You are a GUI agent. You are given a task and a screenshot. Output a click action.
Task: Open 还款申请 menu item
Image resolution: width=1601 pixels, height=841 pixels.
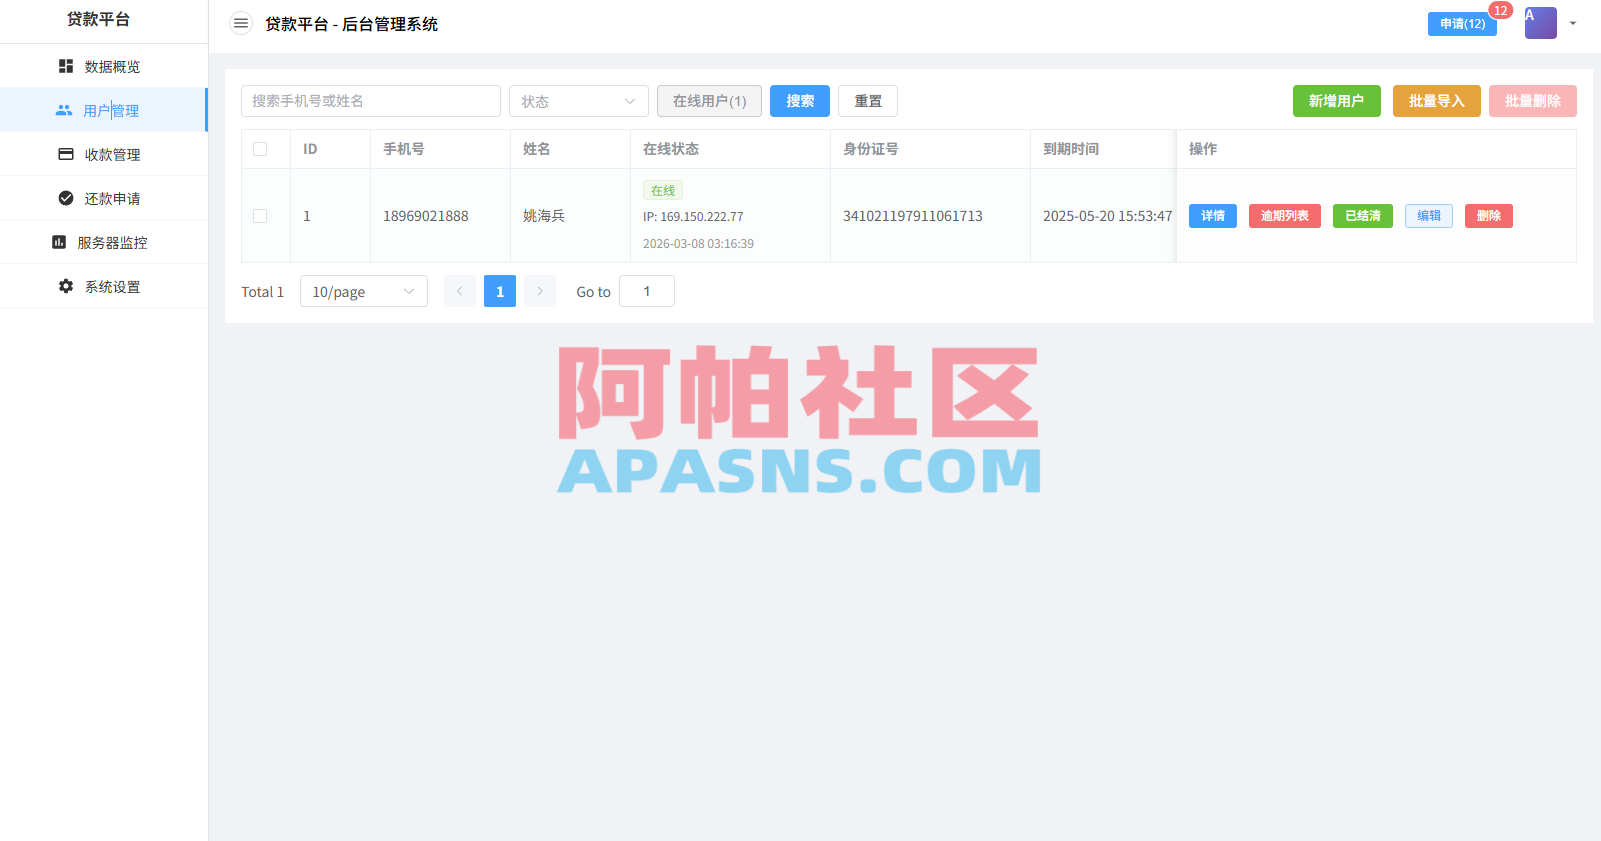pyautogui.click(x=104, y=198)
